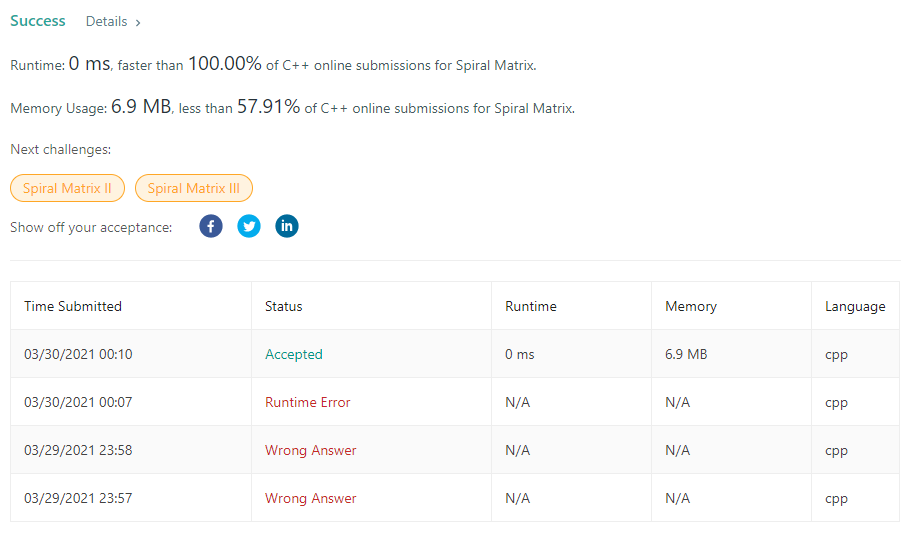Image resolution: width=914 pixels, height=535 pixels.
Task: View the Wrong Answer submission from 23:57
Action: (x=311, y=498)
